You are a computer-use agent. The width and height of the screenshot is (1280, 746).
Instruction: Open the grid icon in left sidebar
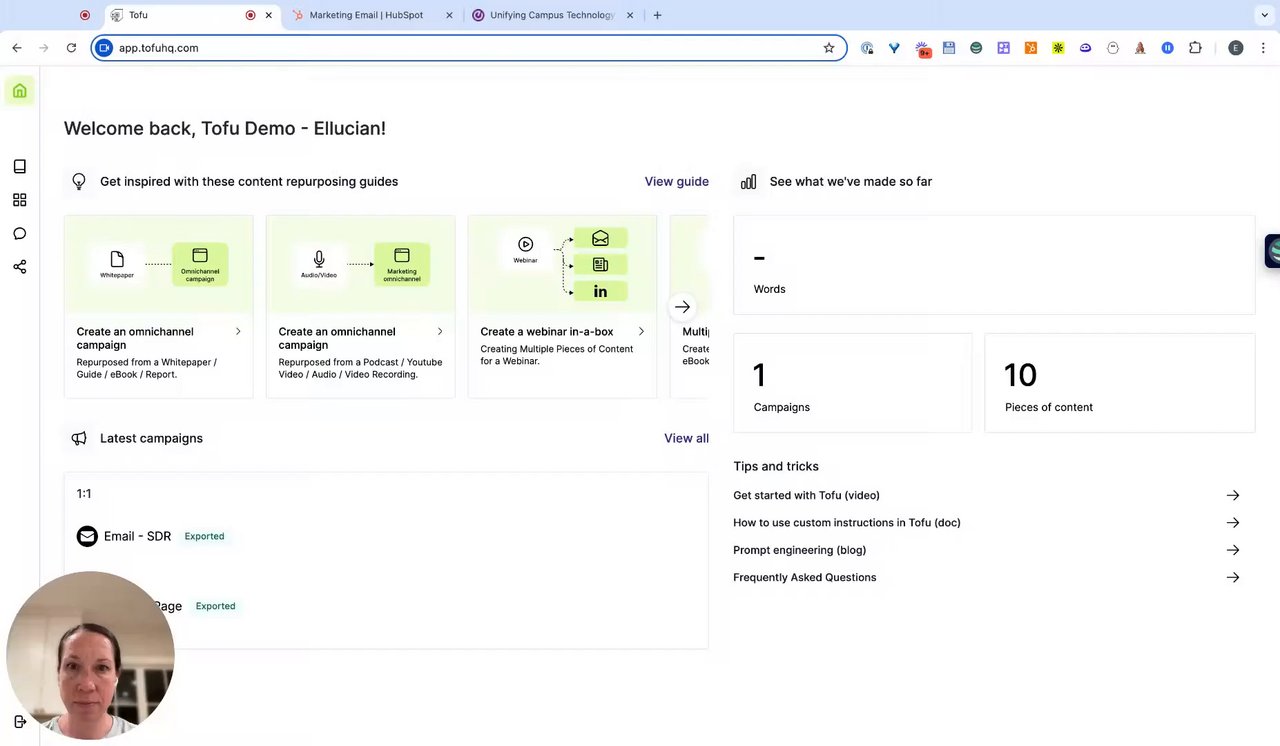click(x=19, y=200)
